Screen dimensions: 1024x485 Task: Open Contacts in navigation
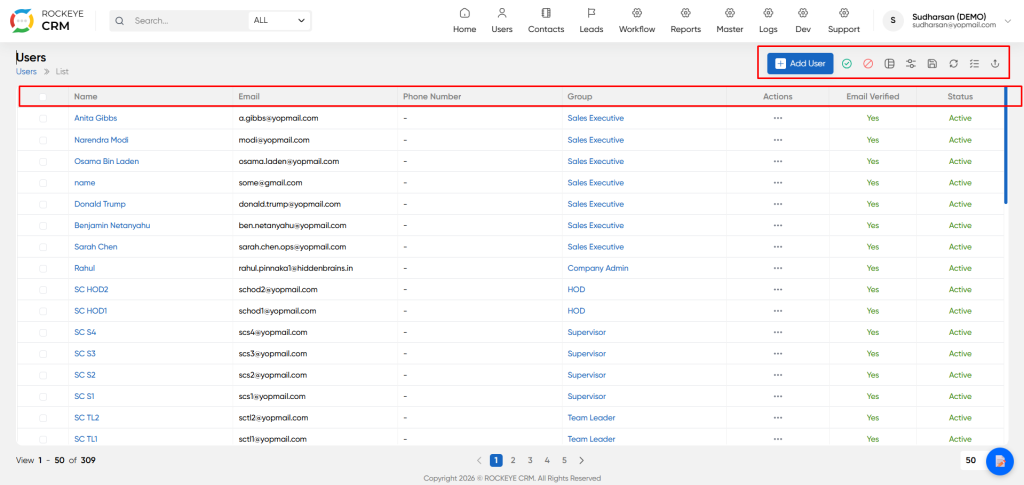546,21
